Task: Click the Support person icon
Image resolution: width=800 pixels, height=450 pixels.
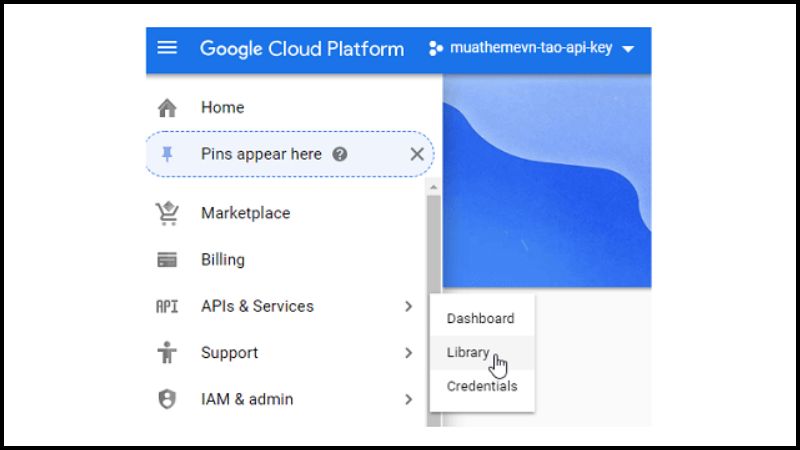Action: (x=167, y=353)
